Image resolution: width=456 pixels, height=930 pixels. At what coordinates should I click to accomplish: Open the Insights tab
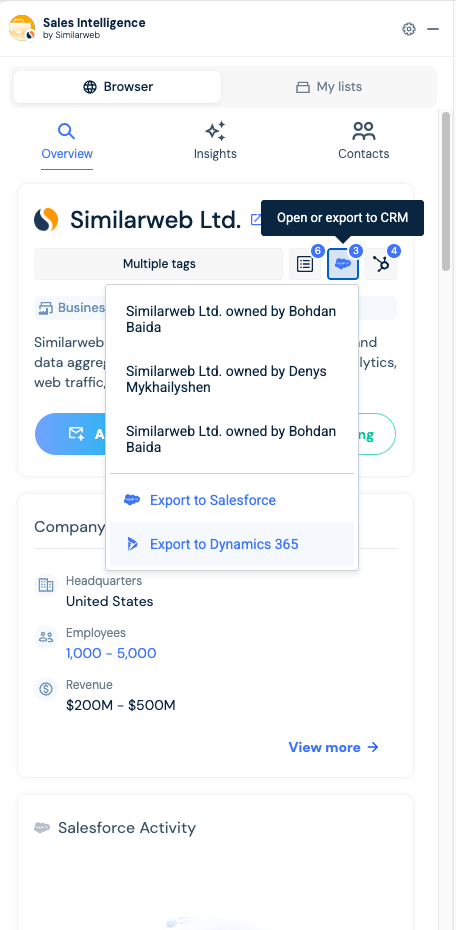pyautogui.click(x=215, y=141)
